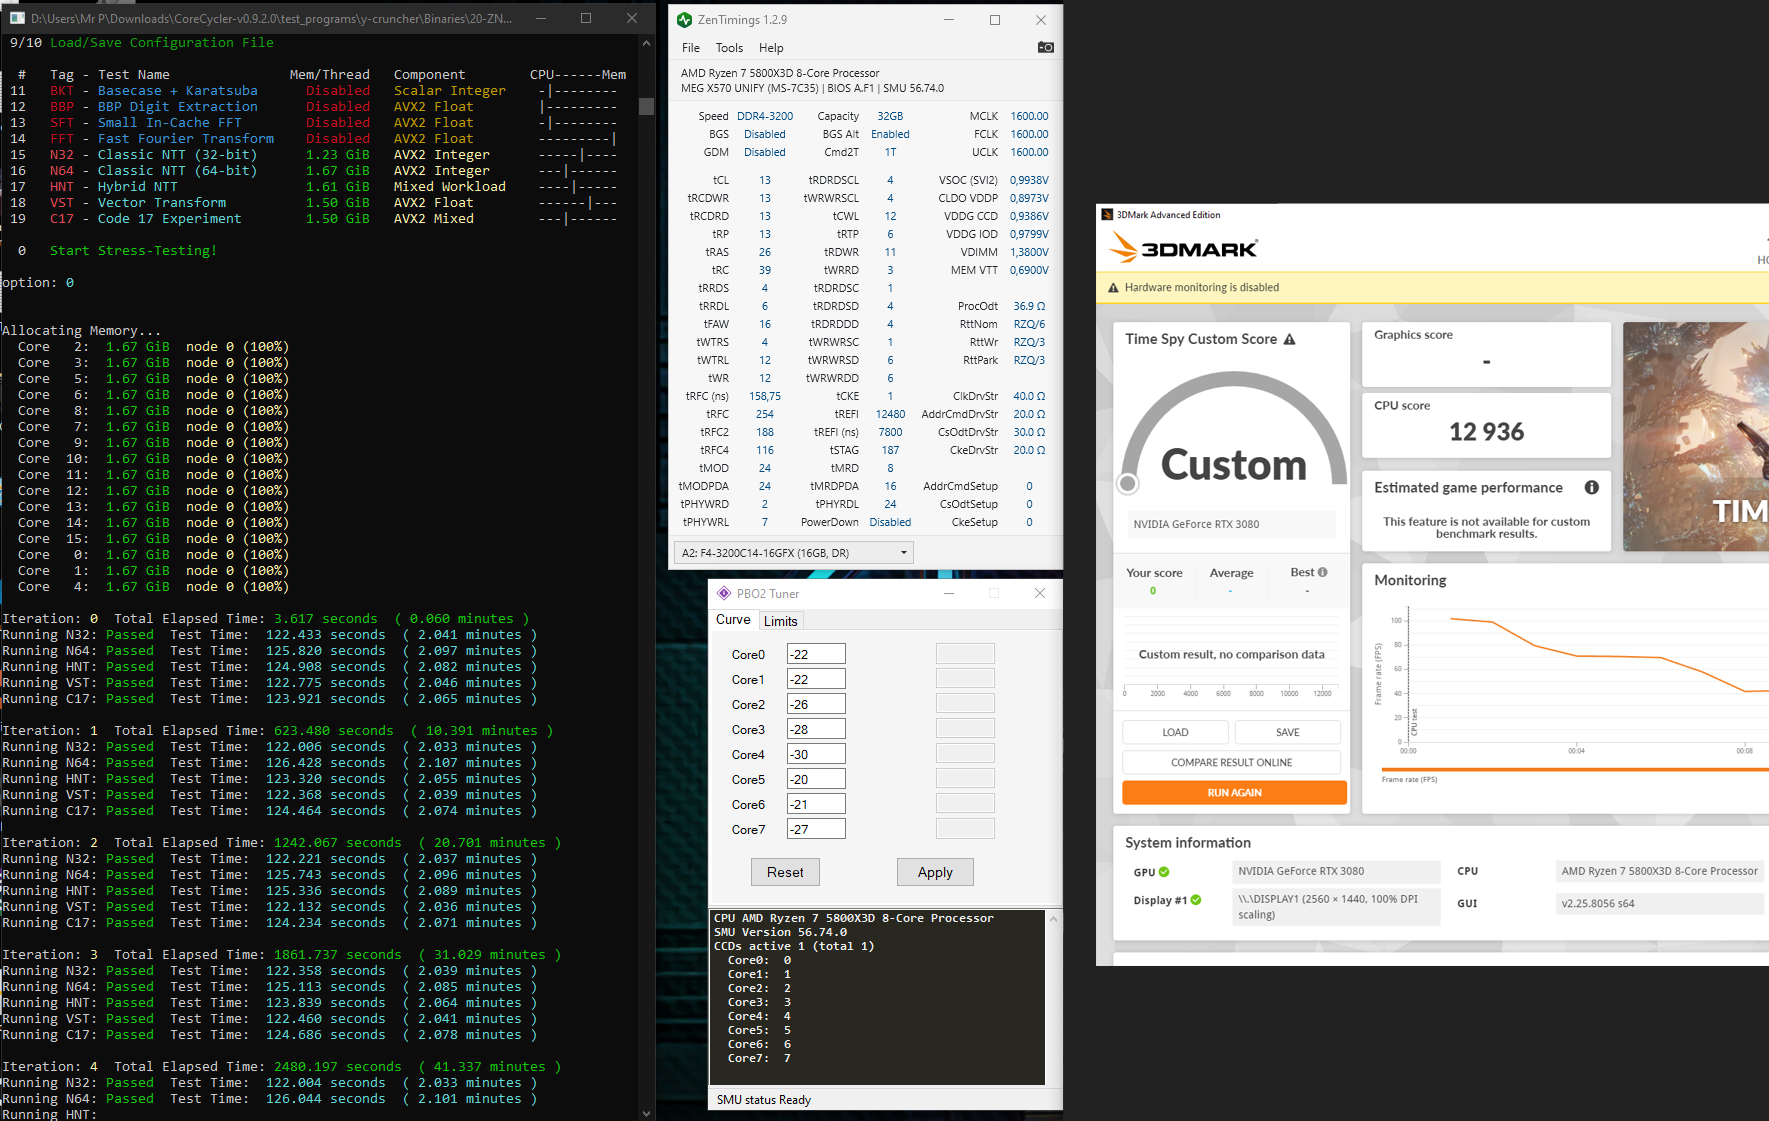
Task: Click the warning icon beside Time Spy Custom Score
Action: pos(1290,339)
